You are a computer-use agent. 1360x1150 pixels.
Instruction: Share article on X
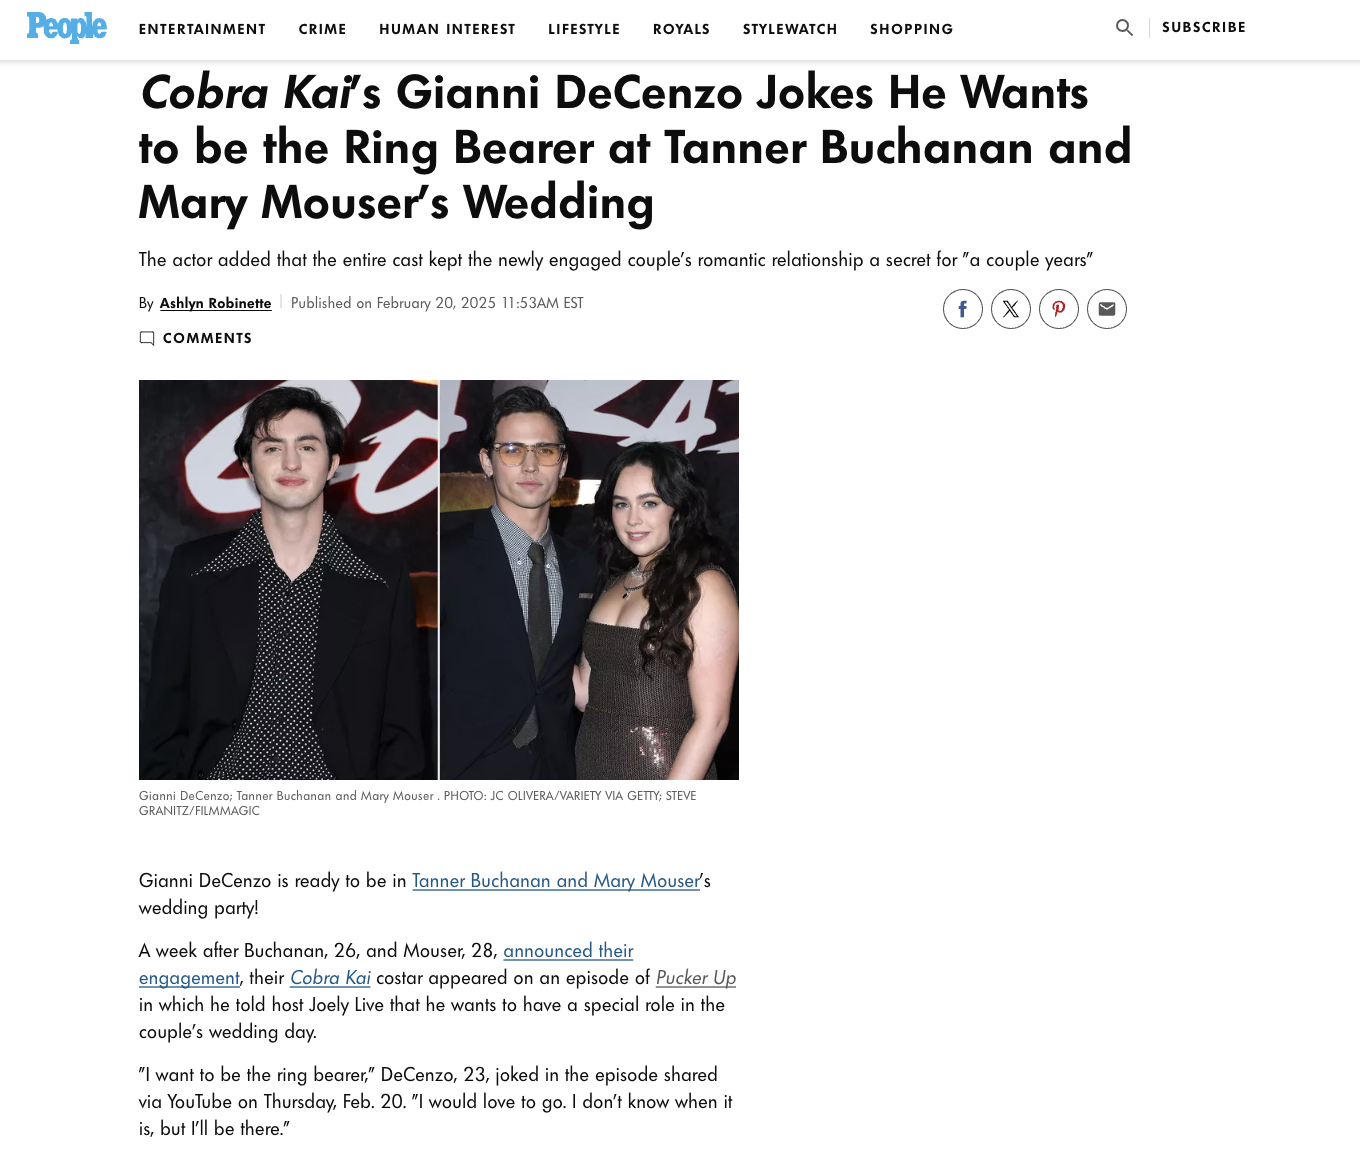(x=1011, y=309)
